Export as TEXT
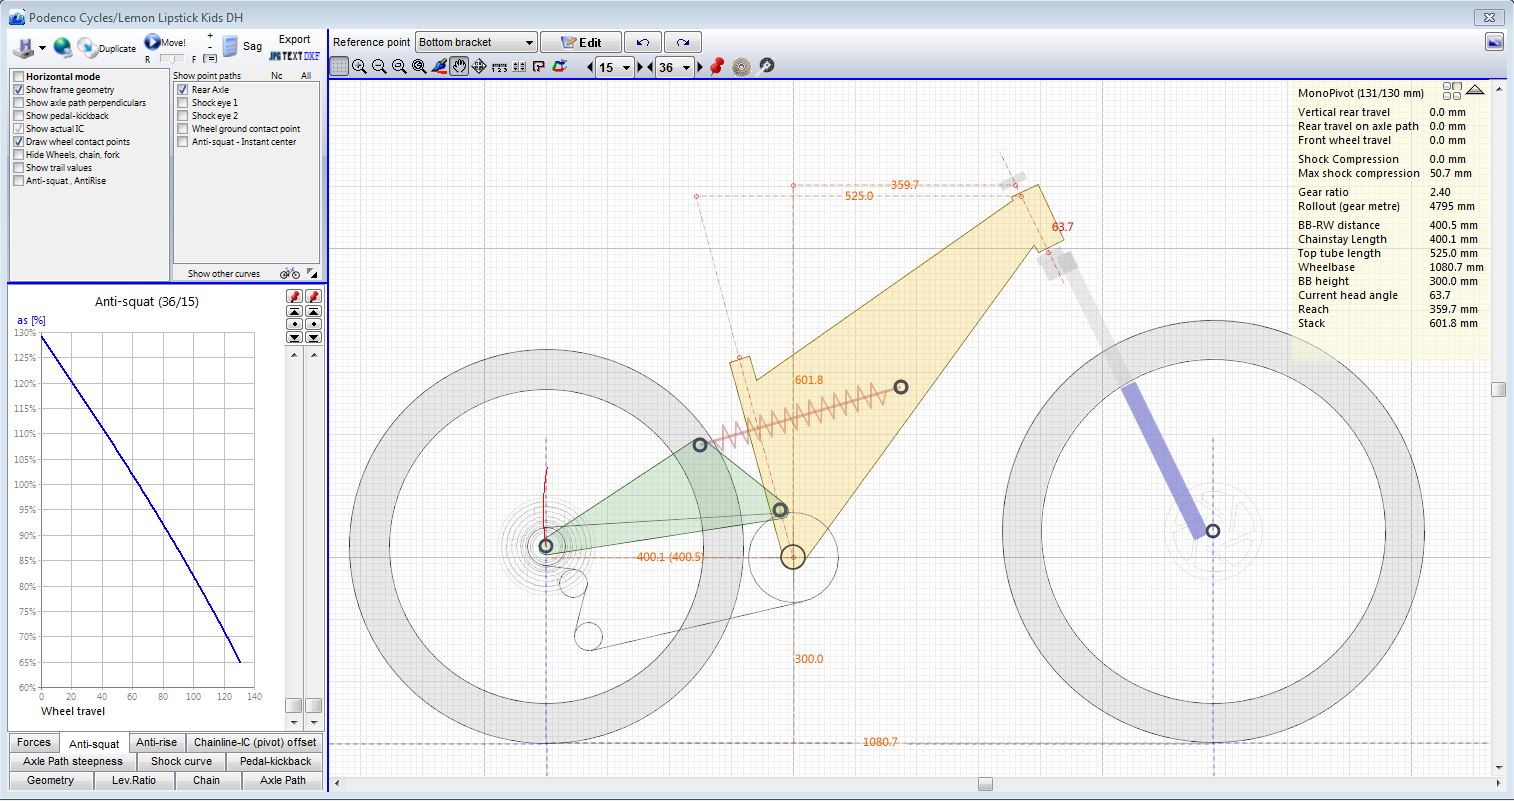Image resolution: width=1514 pixels, height=801 pixels. (292, 56)
